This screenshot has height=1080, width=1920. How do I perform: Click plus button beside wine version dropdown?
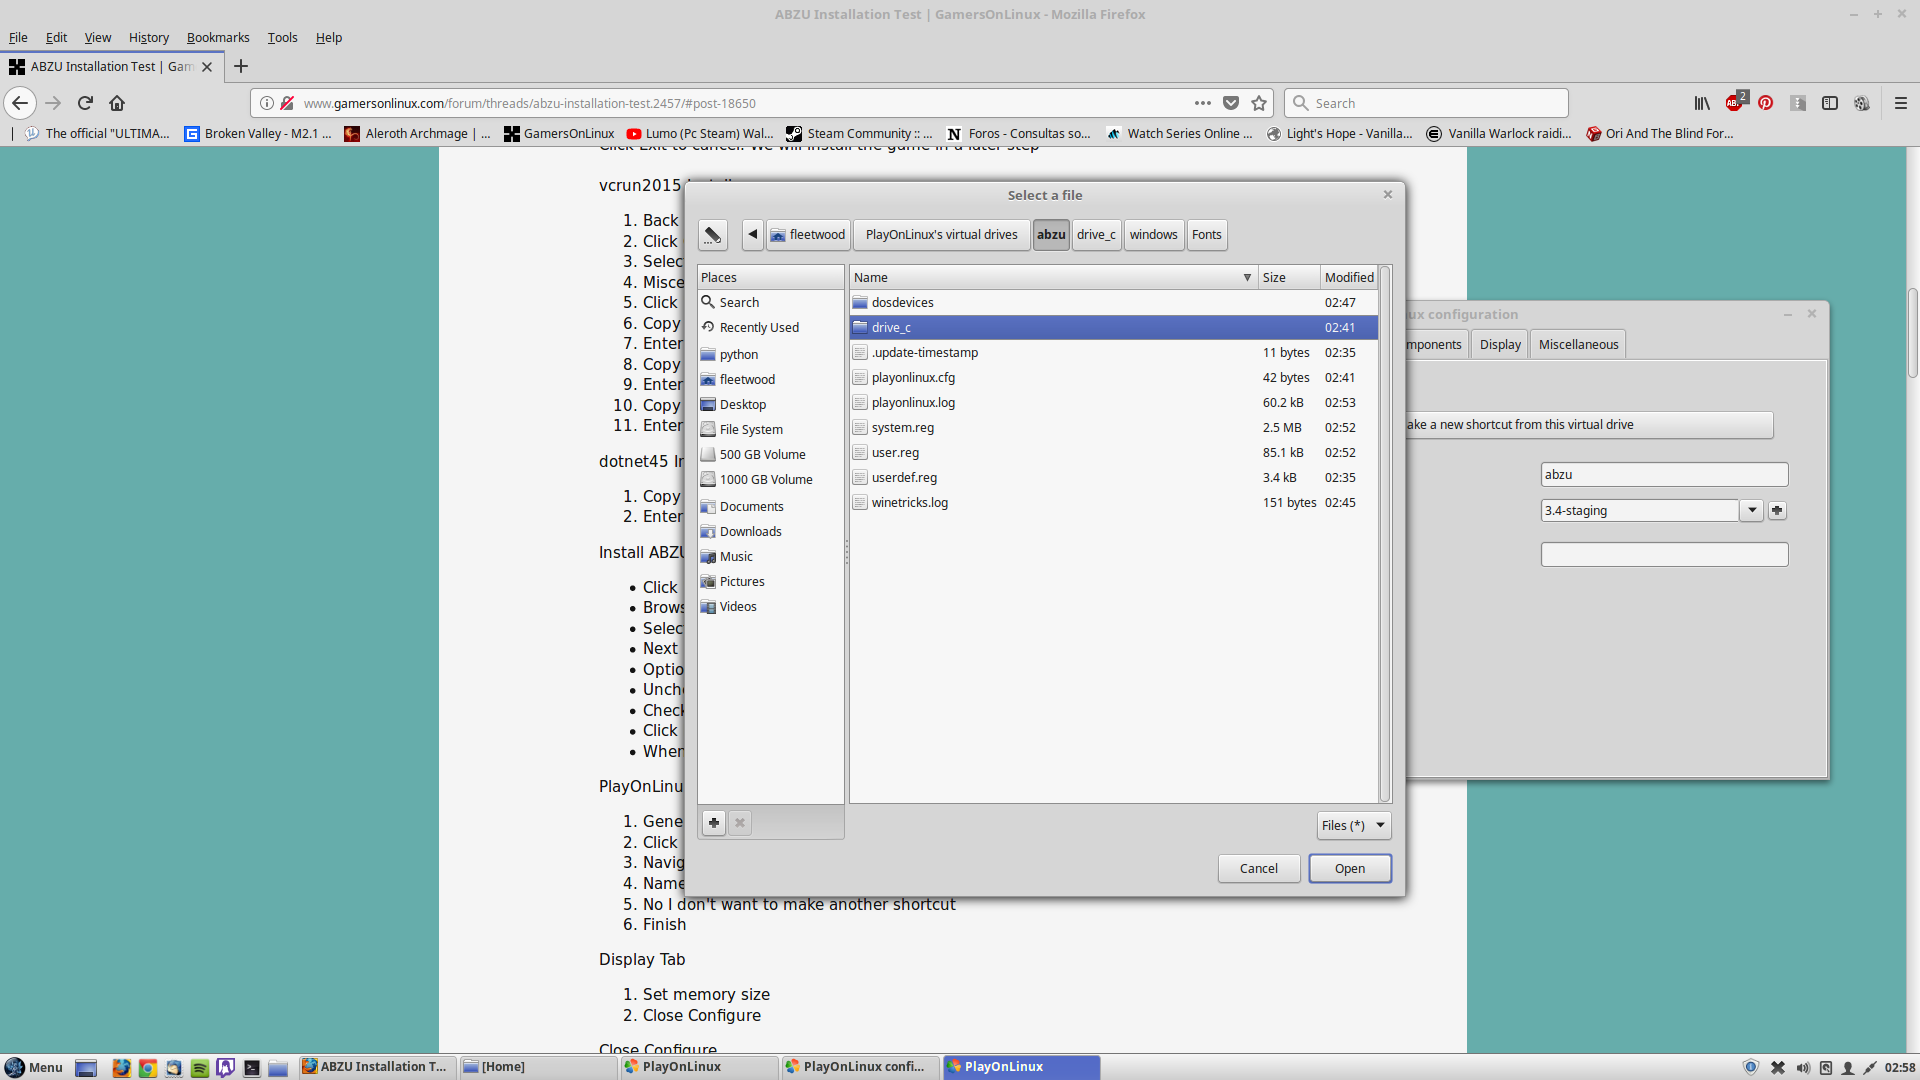[x=1777, y=510]
